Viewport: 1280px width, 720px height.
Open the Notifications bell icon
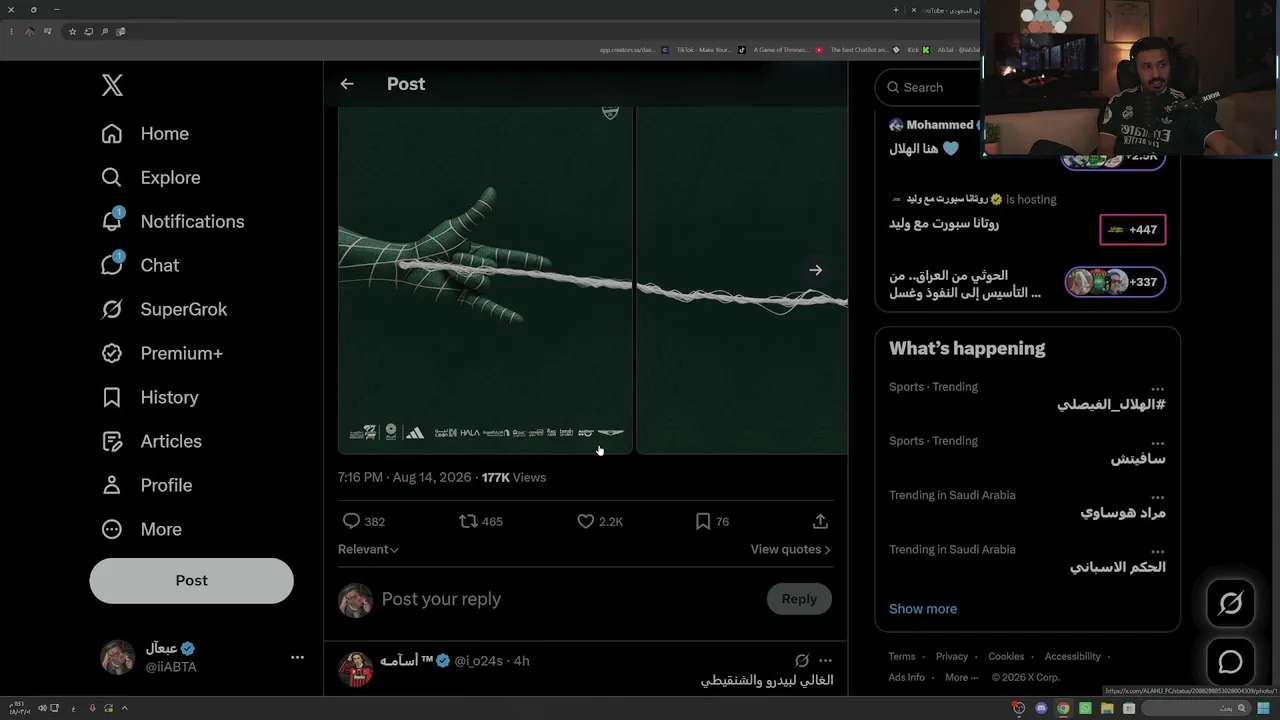(112, 221)
